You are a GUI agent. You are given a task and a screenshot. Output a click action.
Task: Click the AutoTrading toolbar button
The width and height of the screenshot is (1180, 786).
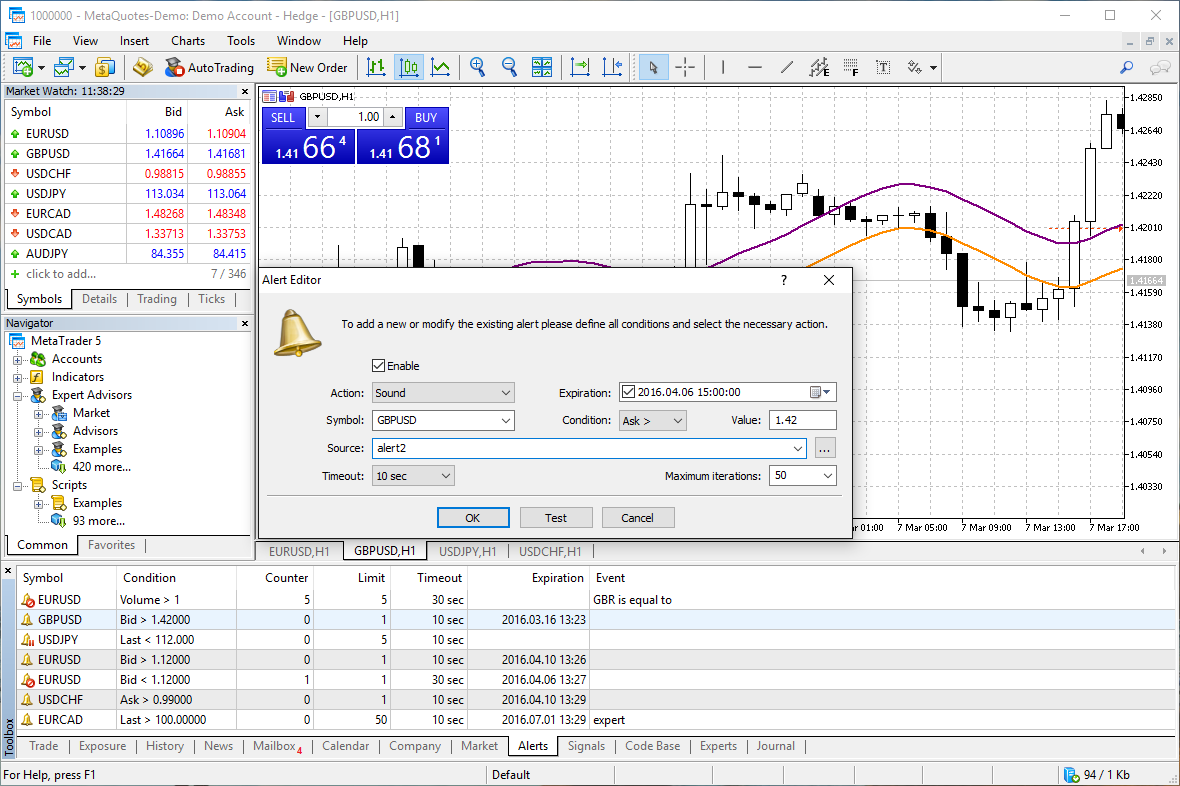pyautogui.click(x=209, y=68)
